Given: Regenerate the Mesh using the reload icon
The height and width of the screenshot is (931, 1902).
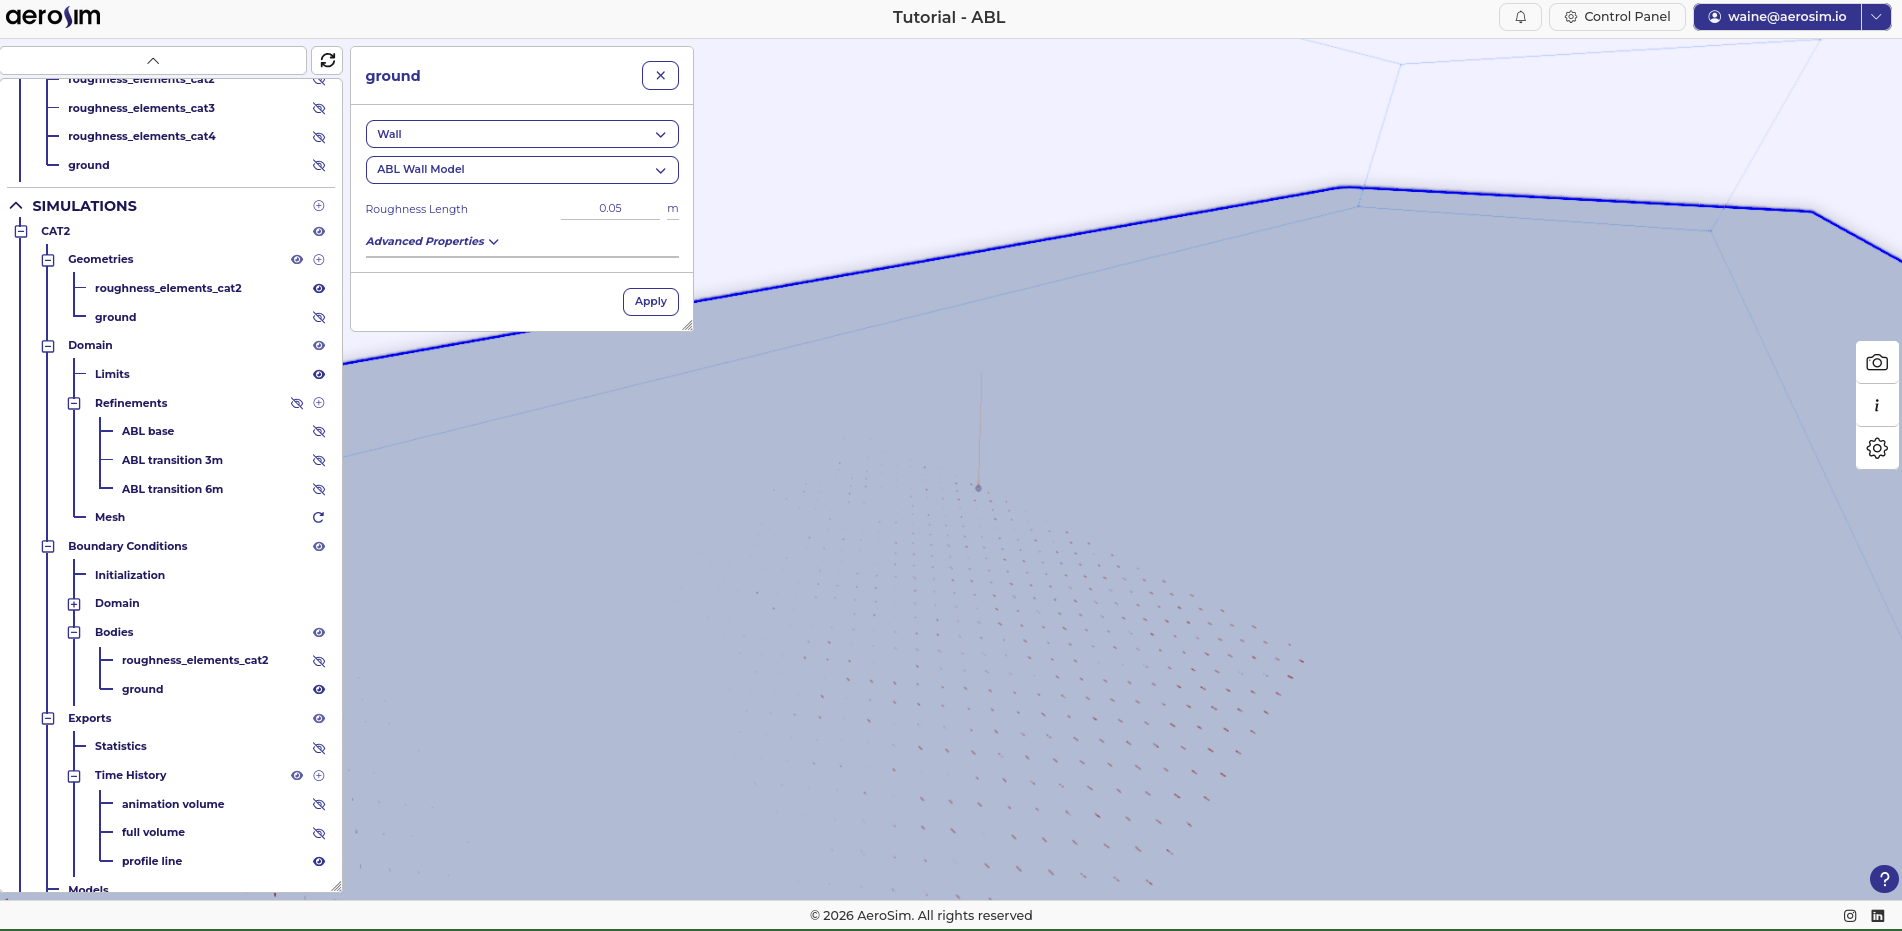Looking at the screenshot, I should 319,518.
